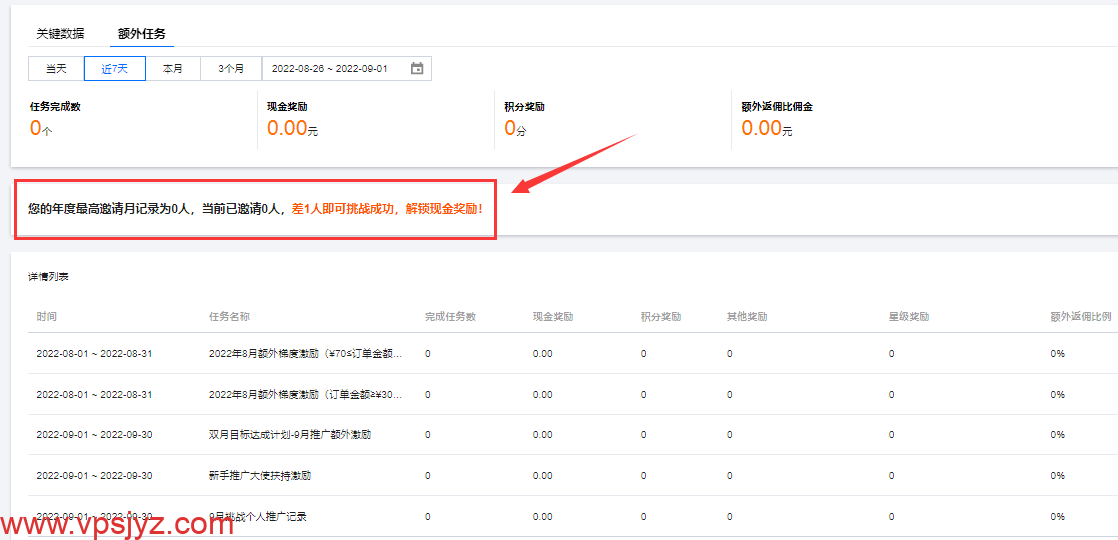Choose the 当天 time range button
This screenshot has height=540, width=1118.
click(x=56, y=68)
